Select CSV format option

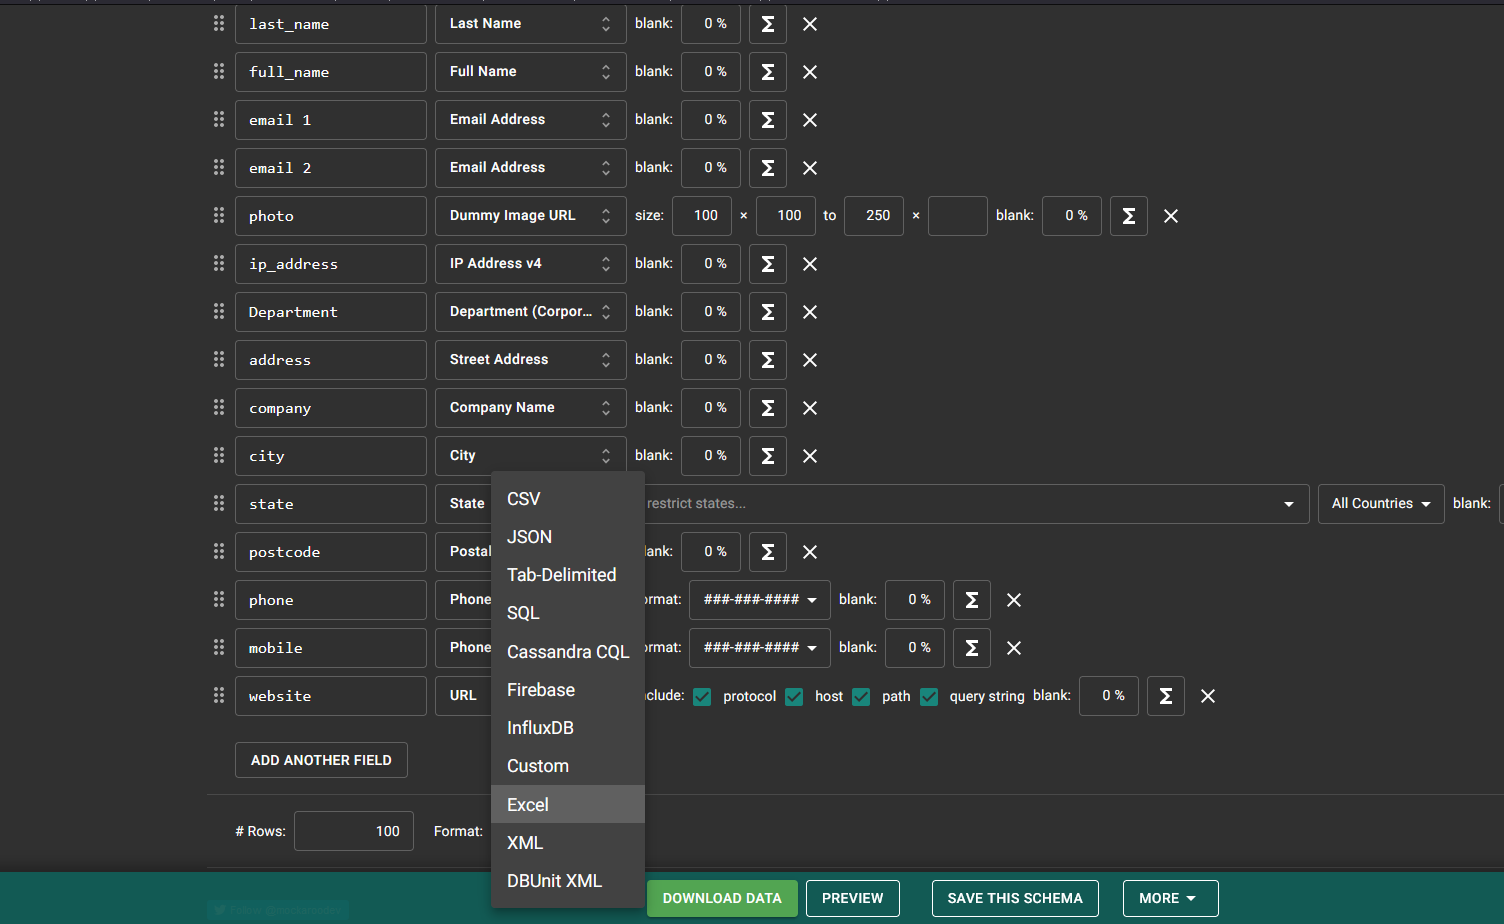click(568, 499)
